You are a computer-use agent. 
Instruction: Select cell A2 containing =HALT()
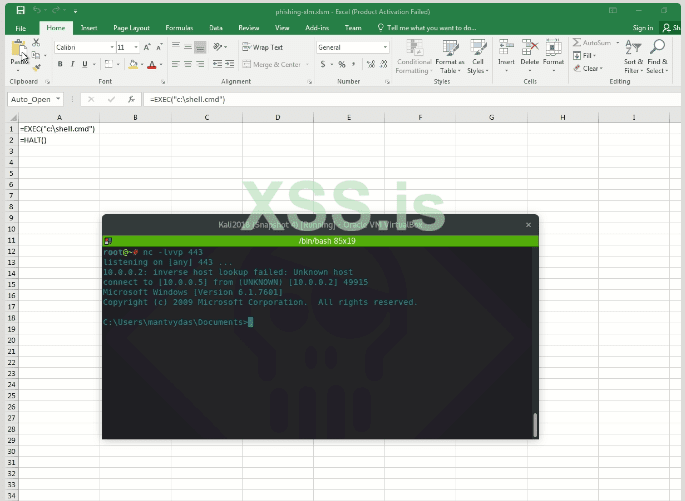point(59,140)
